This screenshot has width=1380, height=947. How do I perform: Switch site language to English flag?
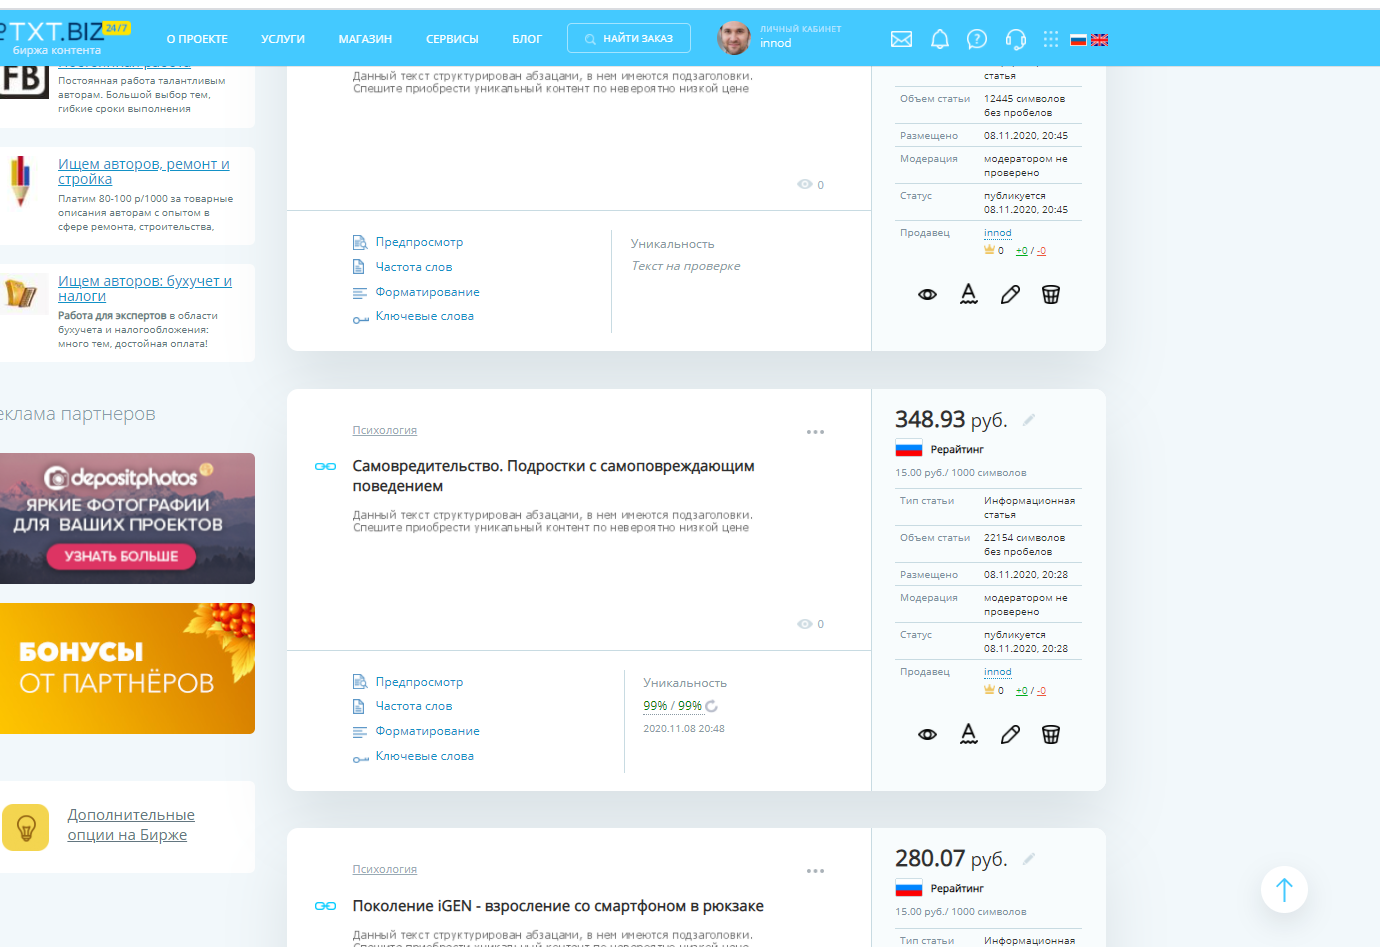[1099, 40]
